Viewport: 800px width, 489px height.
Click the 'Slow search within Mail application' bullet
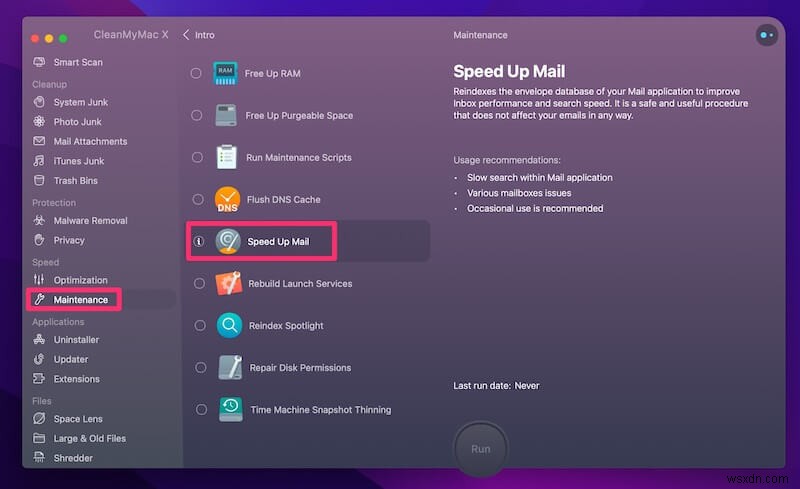click(x=540, y=178)
